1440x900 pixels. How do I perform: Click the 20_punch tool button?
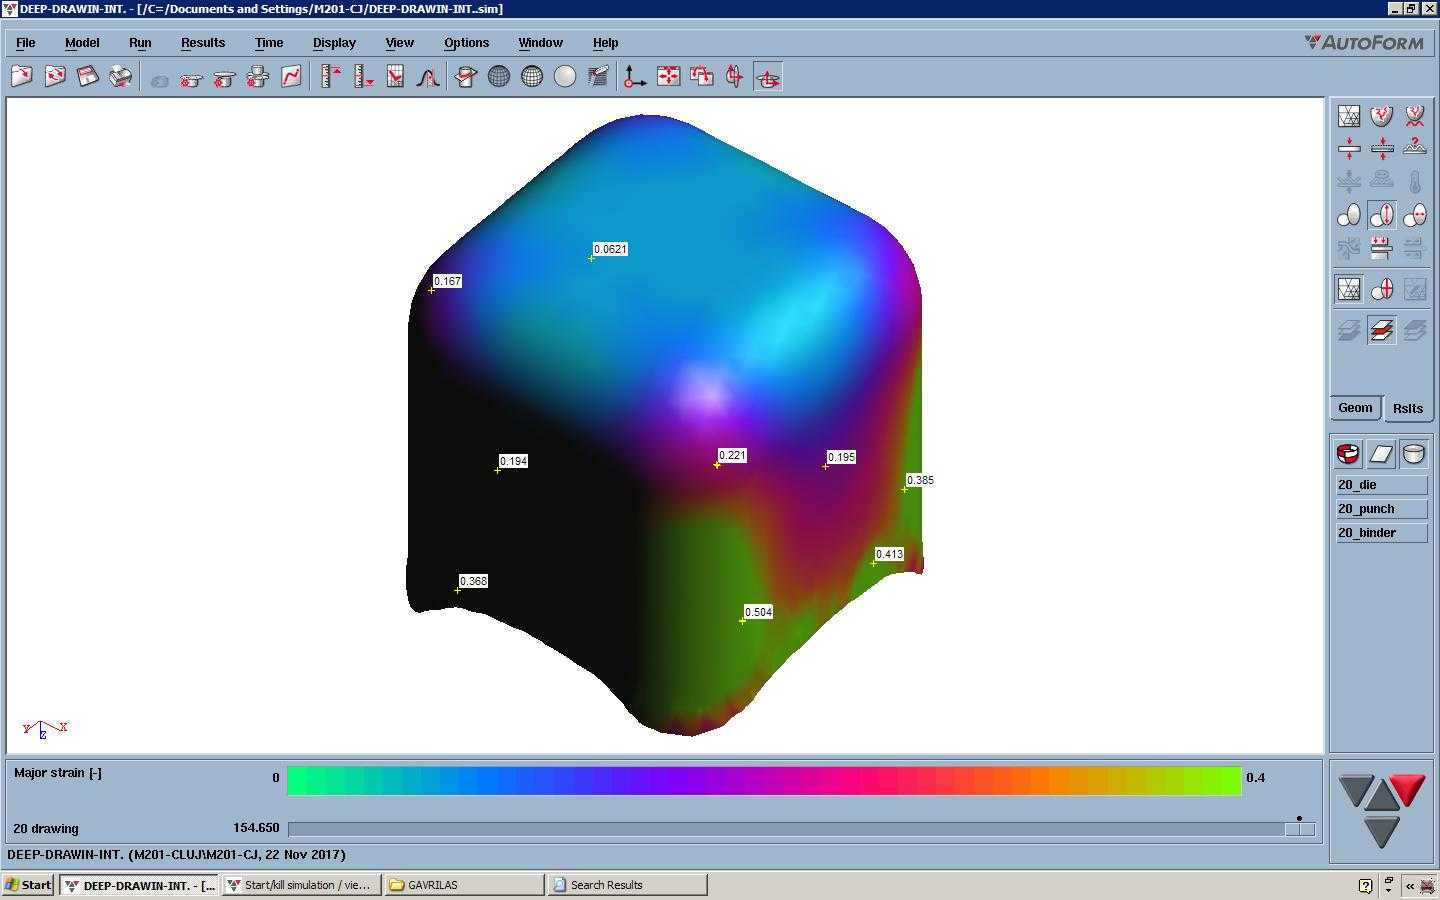tap(1382, 509)
